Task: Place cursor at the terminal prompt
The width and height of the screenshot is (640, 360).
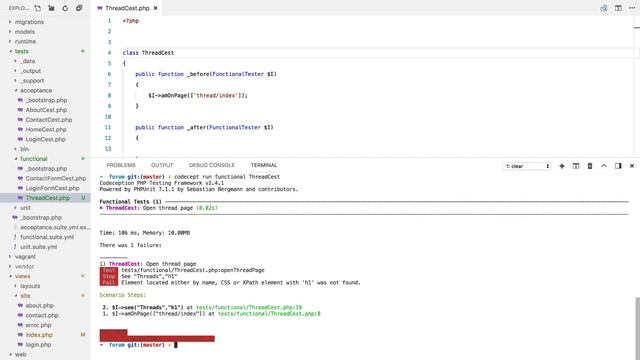Action: 176,345
